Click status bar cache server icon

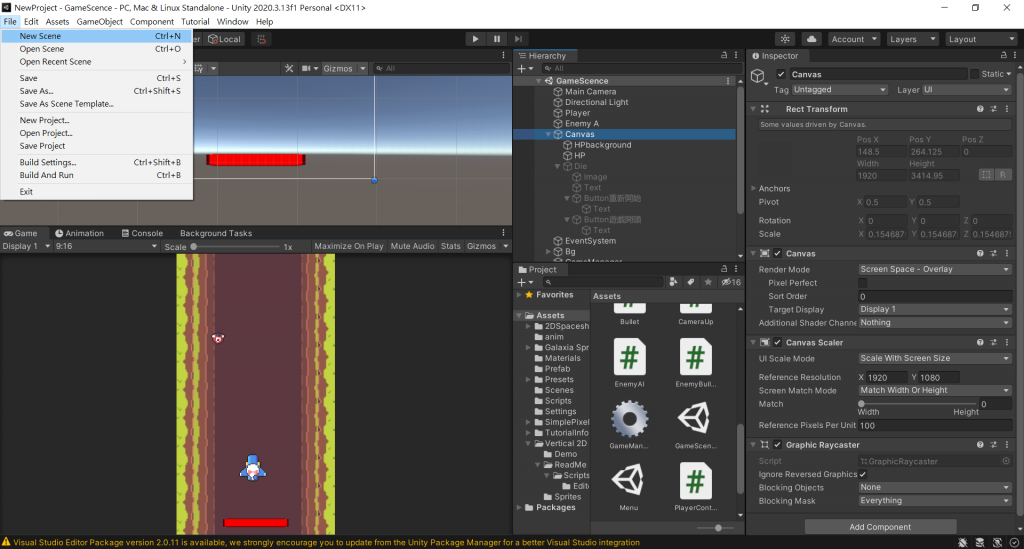[980, 542]
